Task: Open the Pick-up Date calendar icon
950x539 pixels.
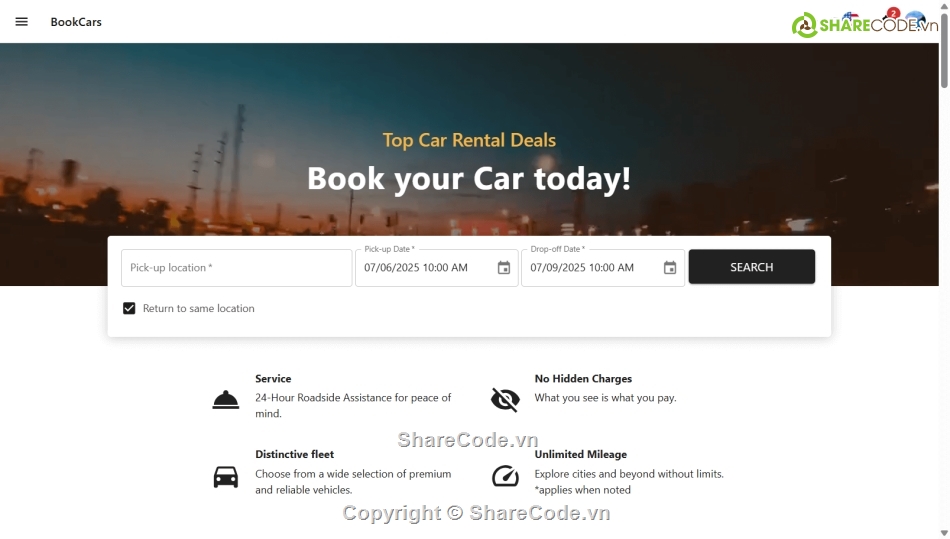Action: (503, 268)
